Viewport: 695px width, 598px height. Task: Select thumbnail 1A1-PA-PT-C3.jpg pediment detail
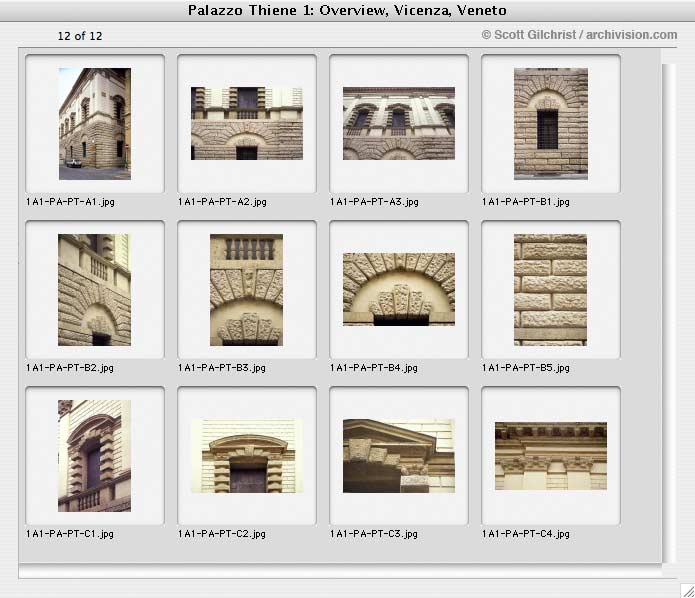(399, 456)
